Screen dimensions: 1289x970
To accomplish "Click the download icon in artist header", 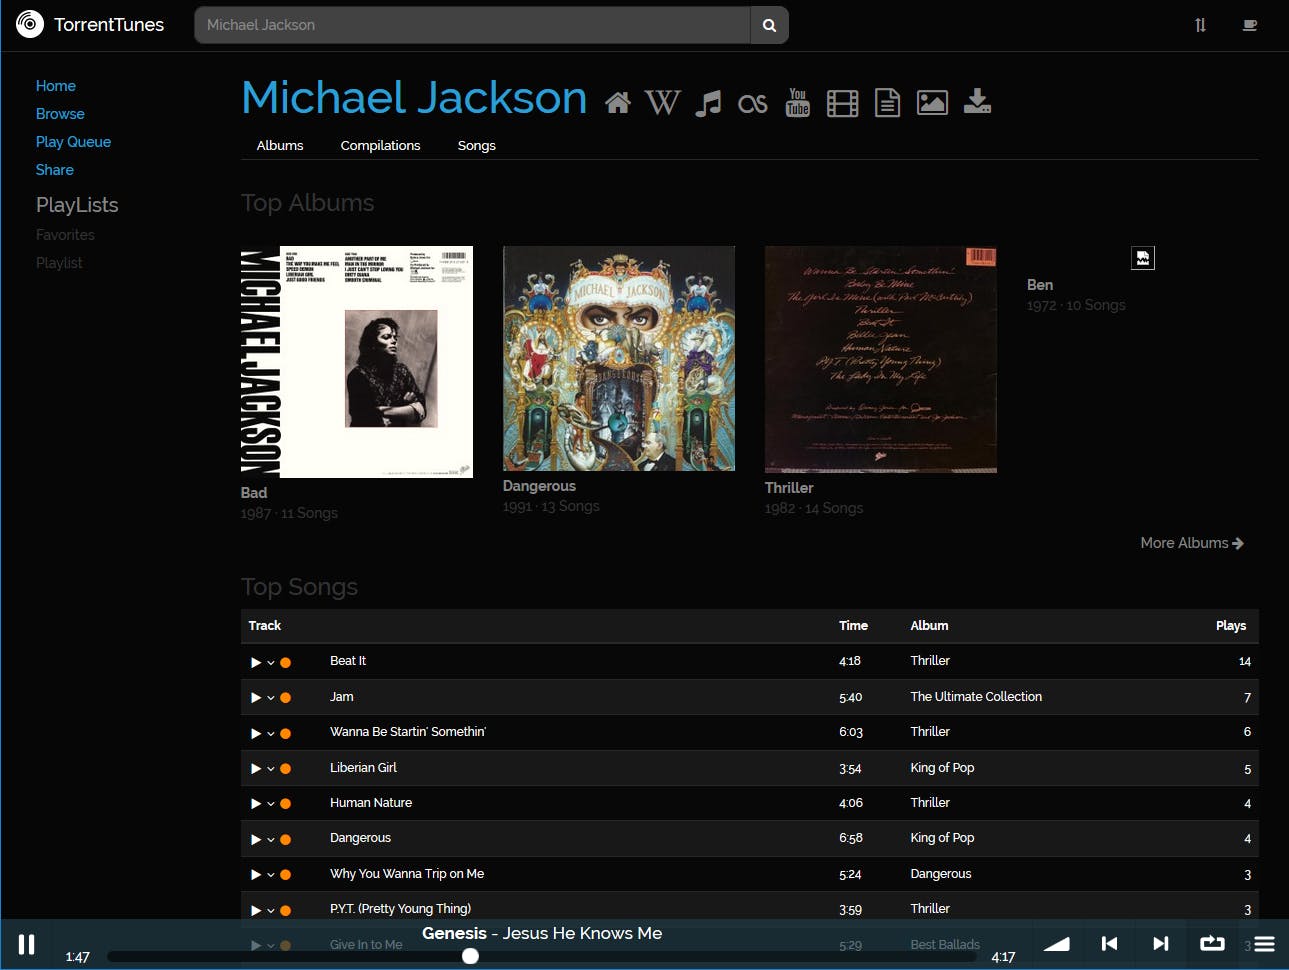I will (x=977, y=101).
